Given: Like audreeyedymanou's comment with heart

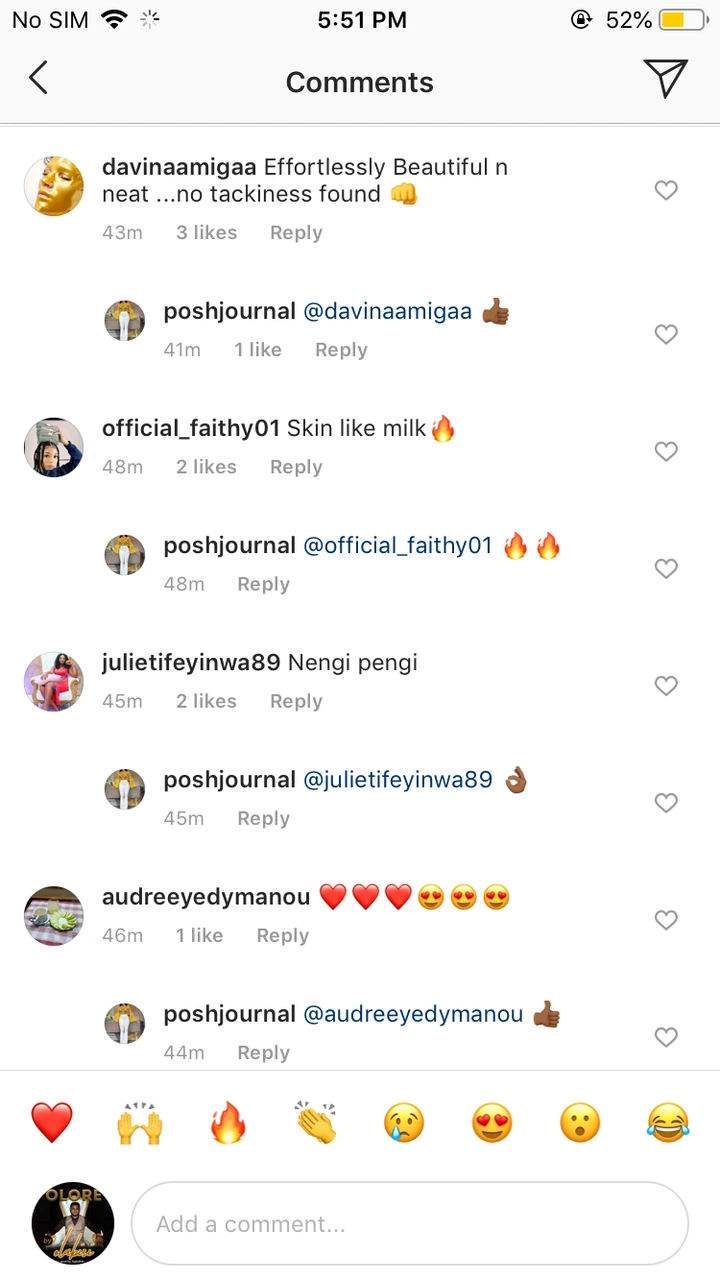Looking at the screenshot, I should coord(666,920).
